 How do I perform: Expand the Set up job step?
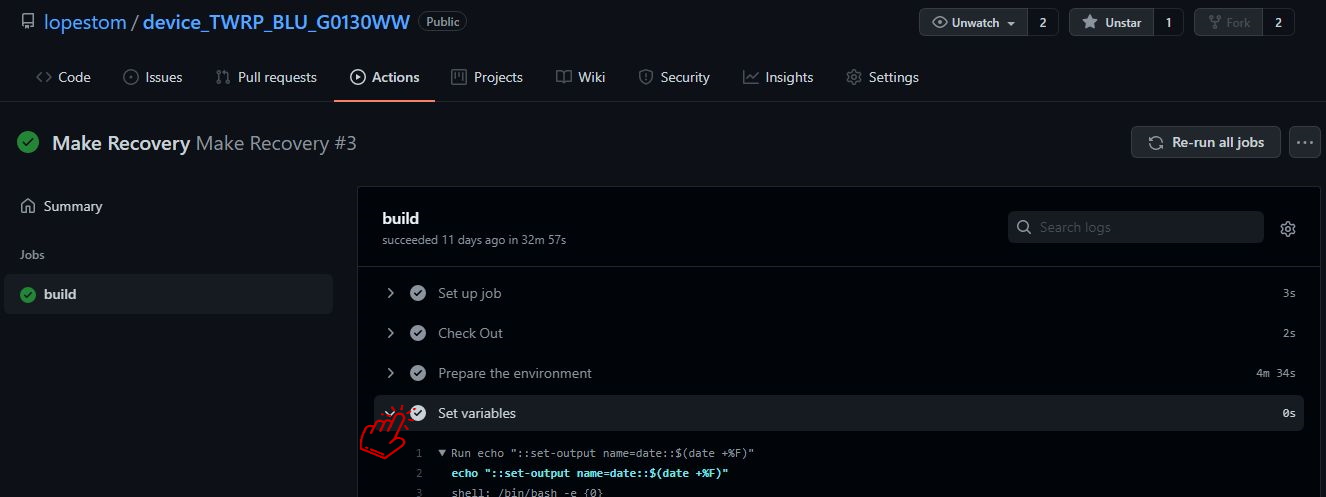[x=391, y=293]
